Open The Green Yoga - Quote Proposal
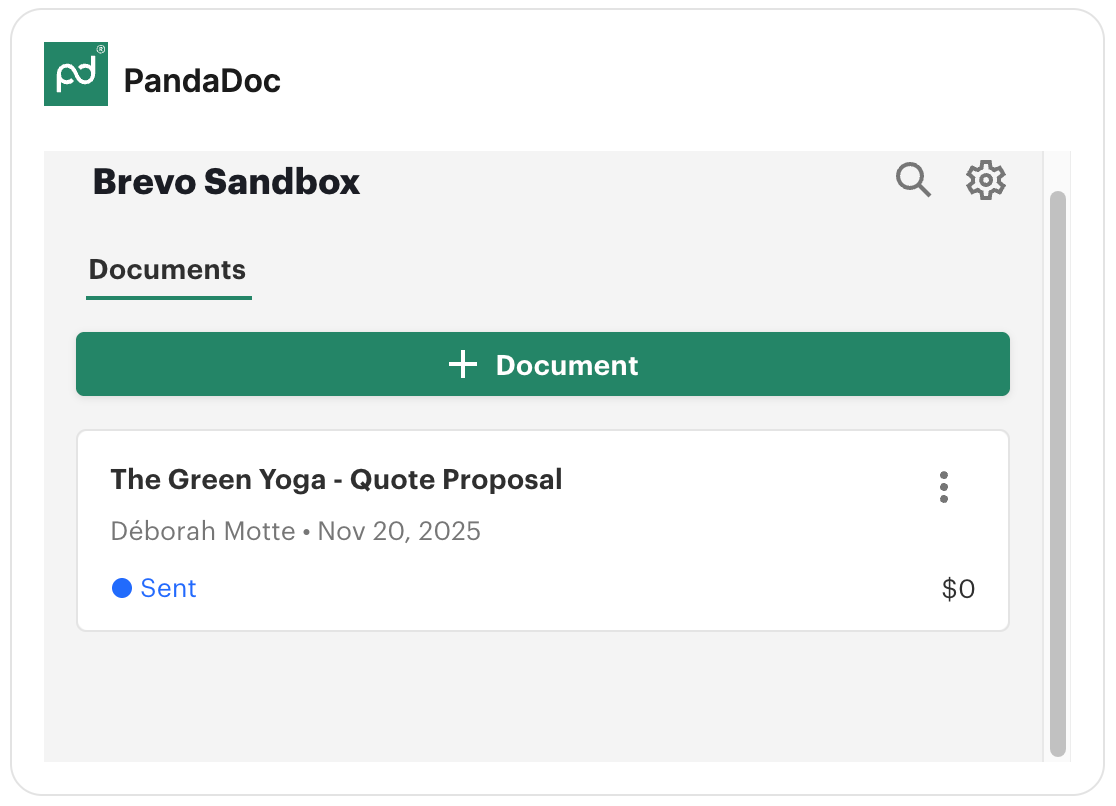 (336, 479)
